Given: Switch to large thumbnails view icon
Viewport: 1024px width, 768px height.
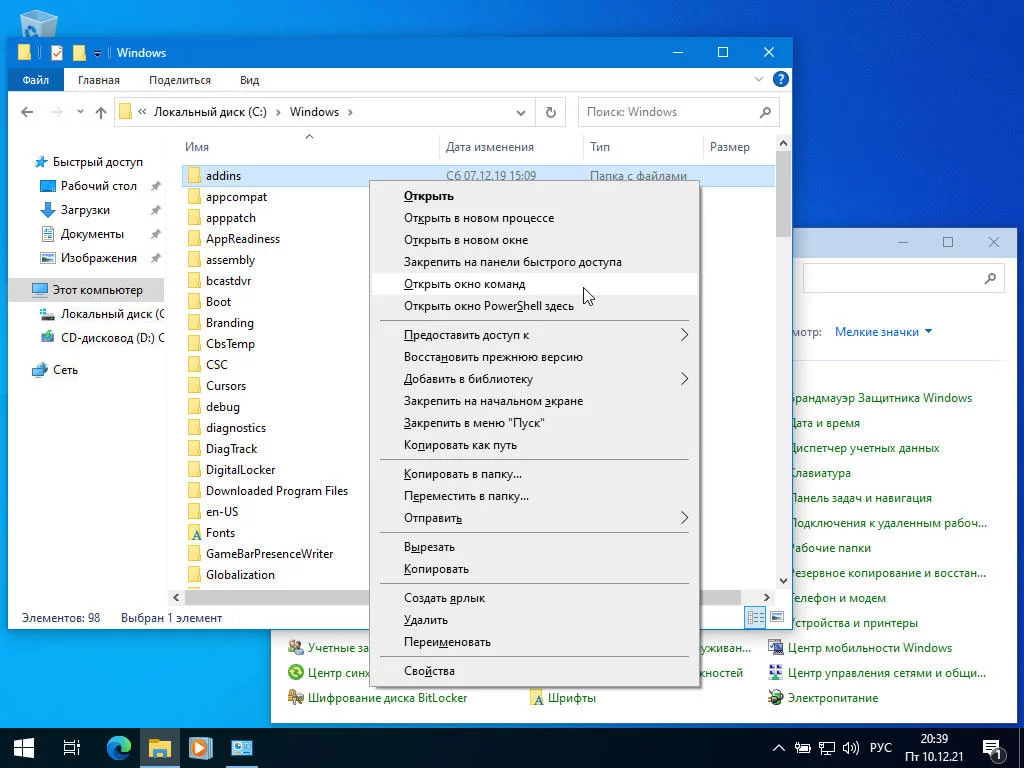Looking at the screenshot, I should pyautogui.click(x=776, y=618).
